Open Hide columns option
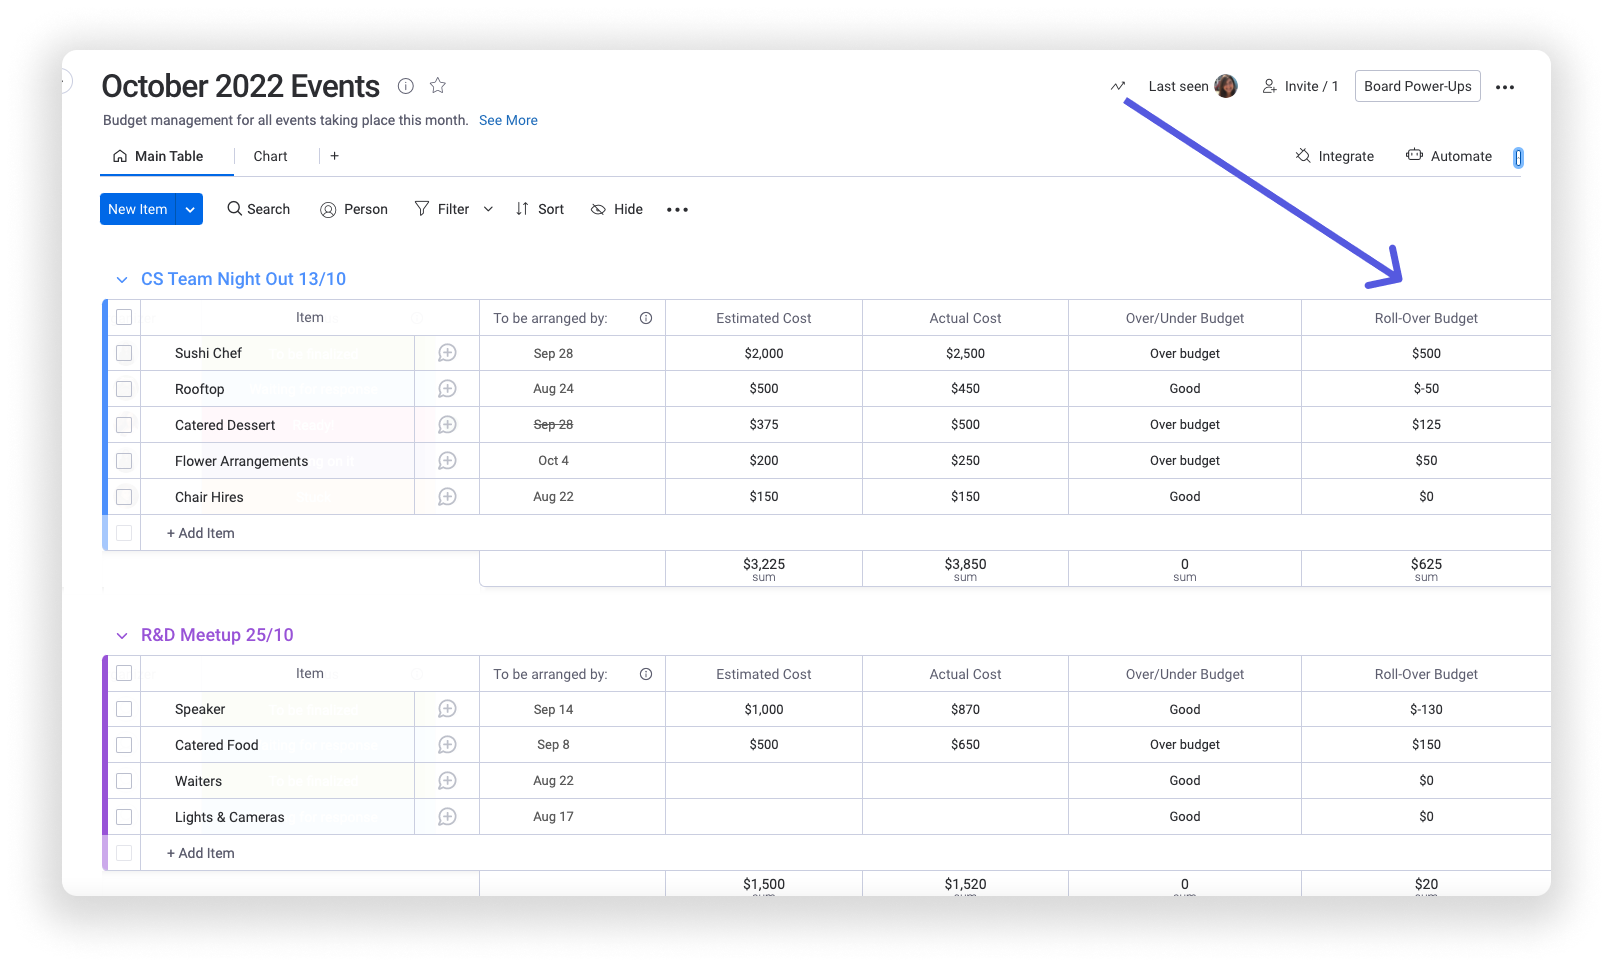Image resolution: width=1609 pixels, height=966 pixels. pos(617,209)
